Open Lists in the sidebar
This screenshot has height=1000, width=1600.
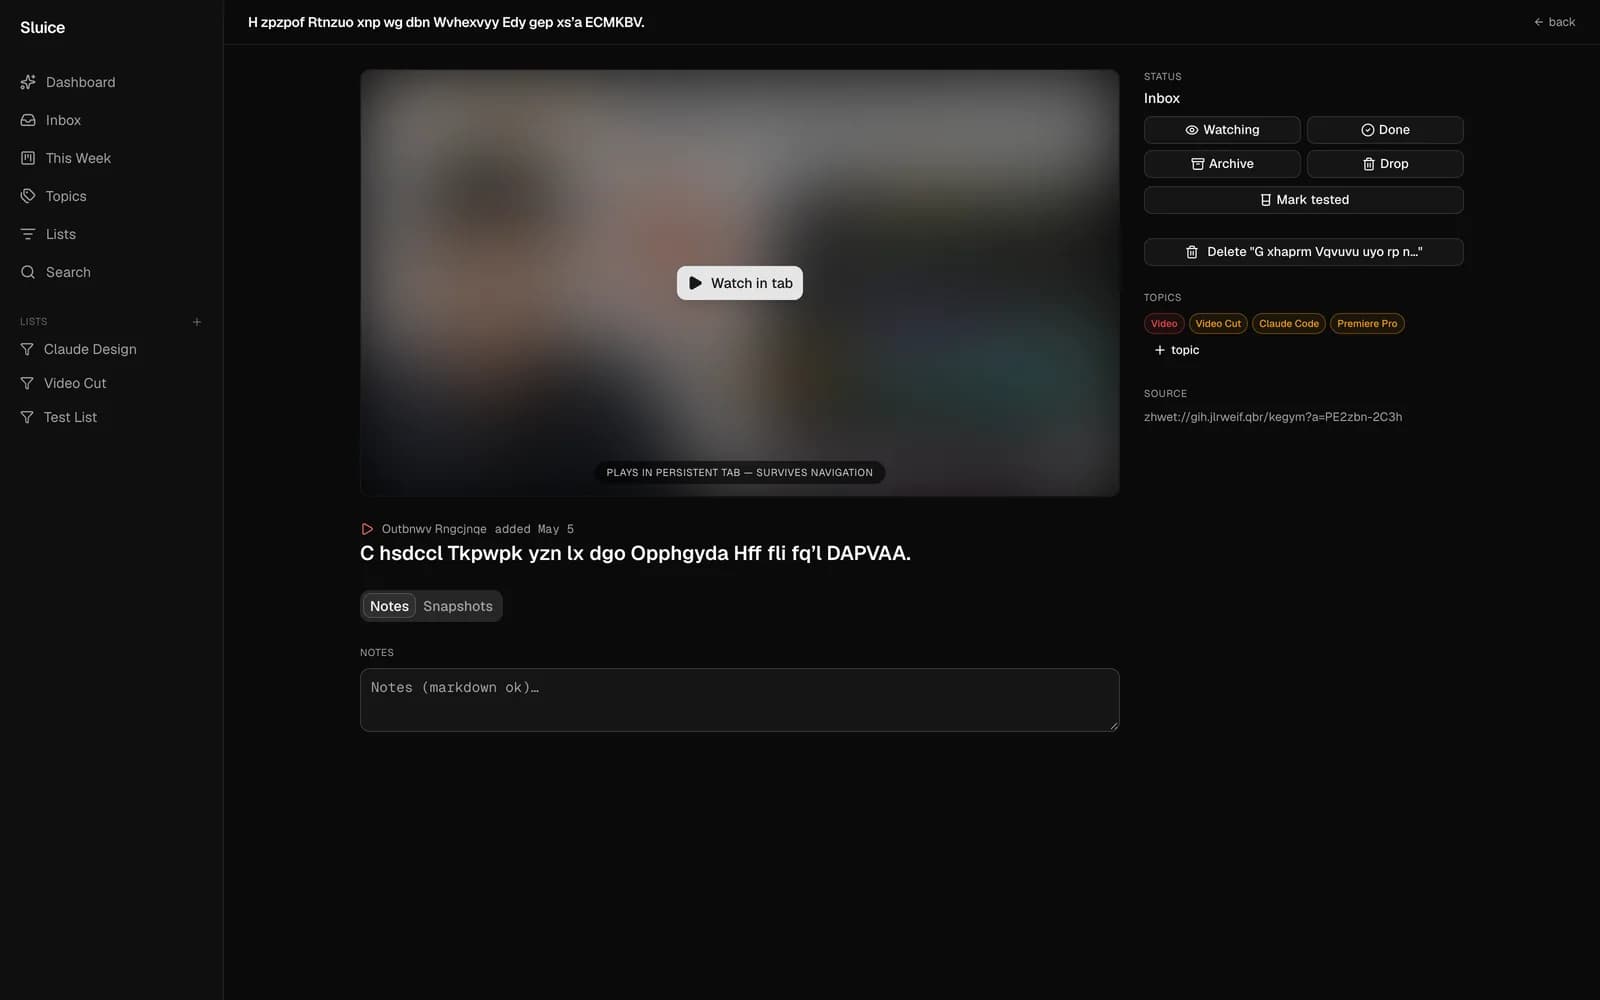[x=48, y=234]
